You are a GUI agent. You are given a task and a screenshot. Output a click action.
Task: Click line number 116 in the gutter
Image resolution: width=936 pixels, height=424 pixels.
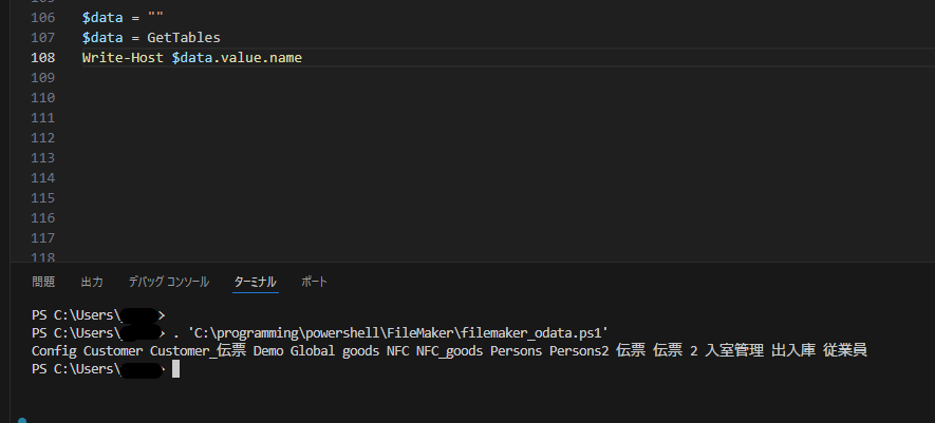coord(44,218)
